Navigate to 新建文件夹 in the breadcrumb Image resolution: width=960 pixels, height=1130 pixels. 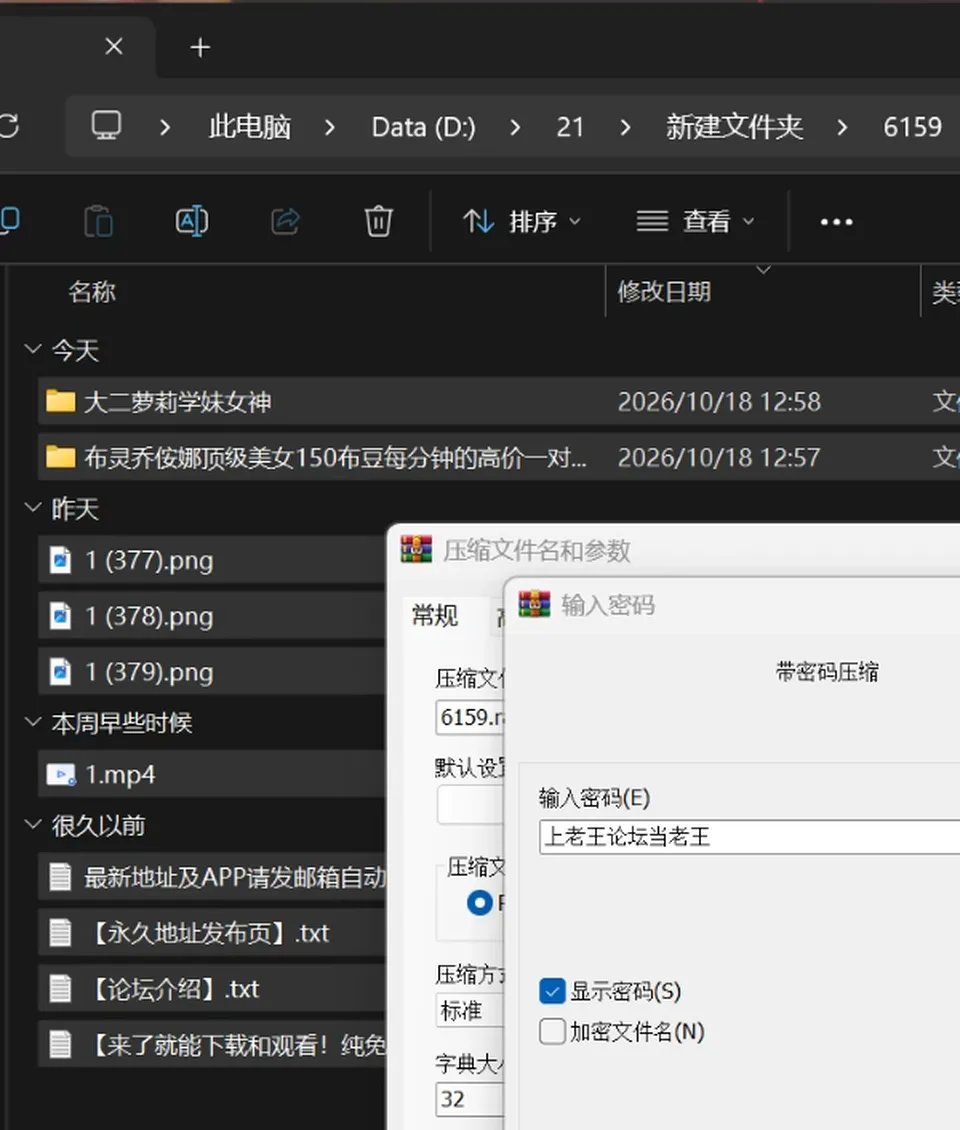point(734,128)
